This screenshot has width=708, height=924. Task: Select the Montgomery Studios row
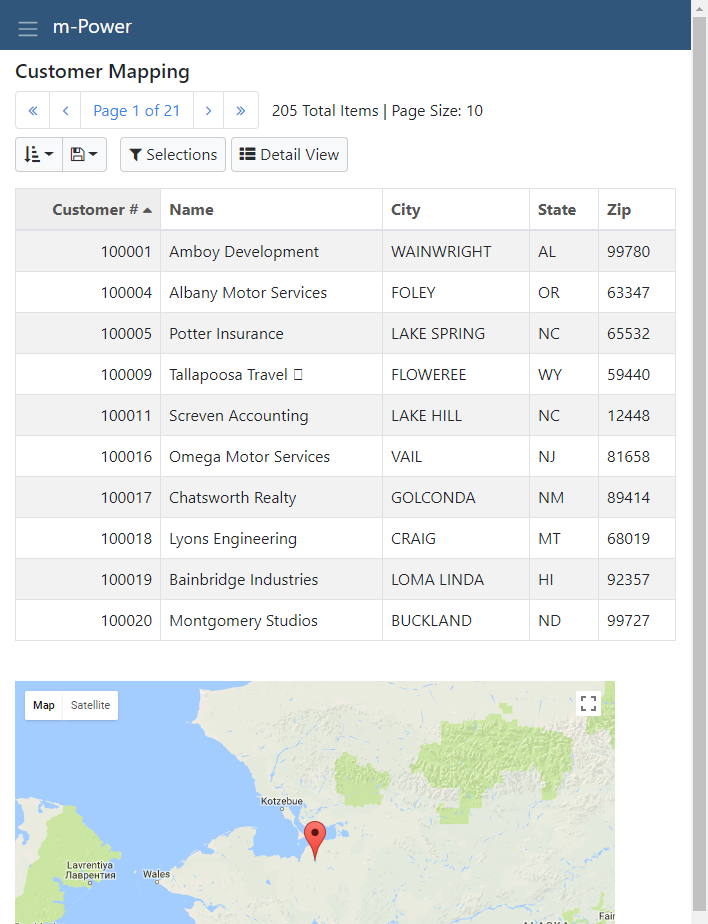pos(345,621)
